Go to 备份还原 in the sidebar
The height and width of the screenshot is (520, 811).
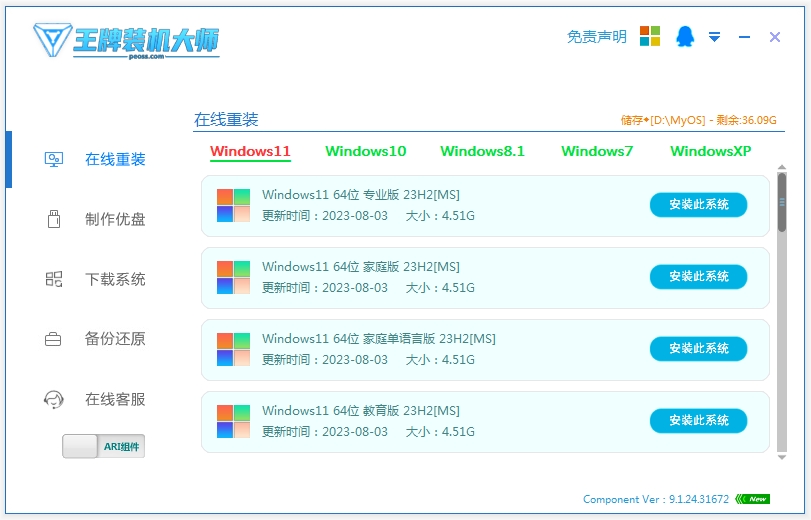[115, 339]
